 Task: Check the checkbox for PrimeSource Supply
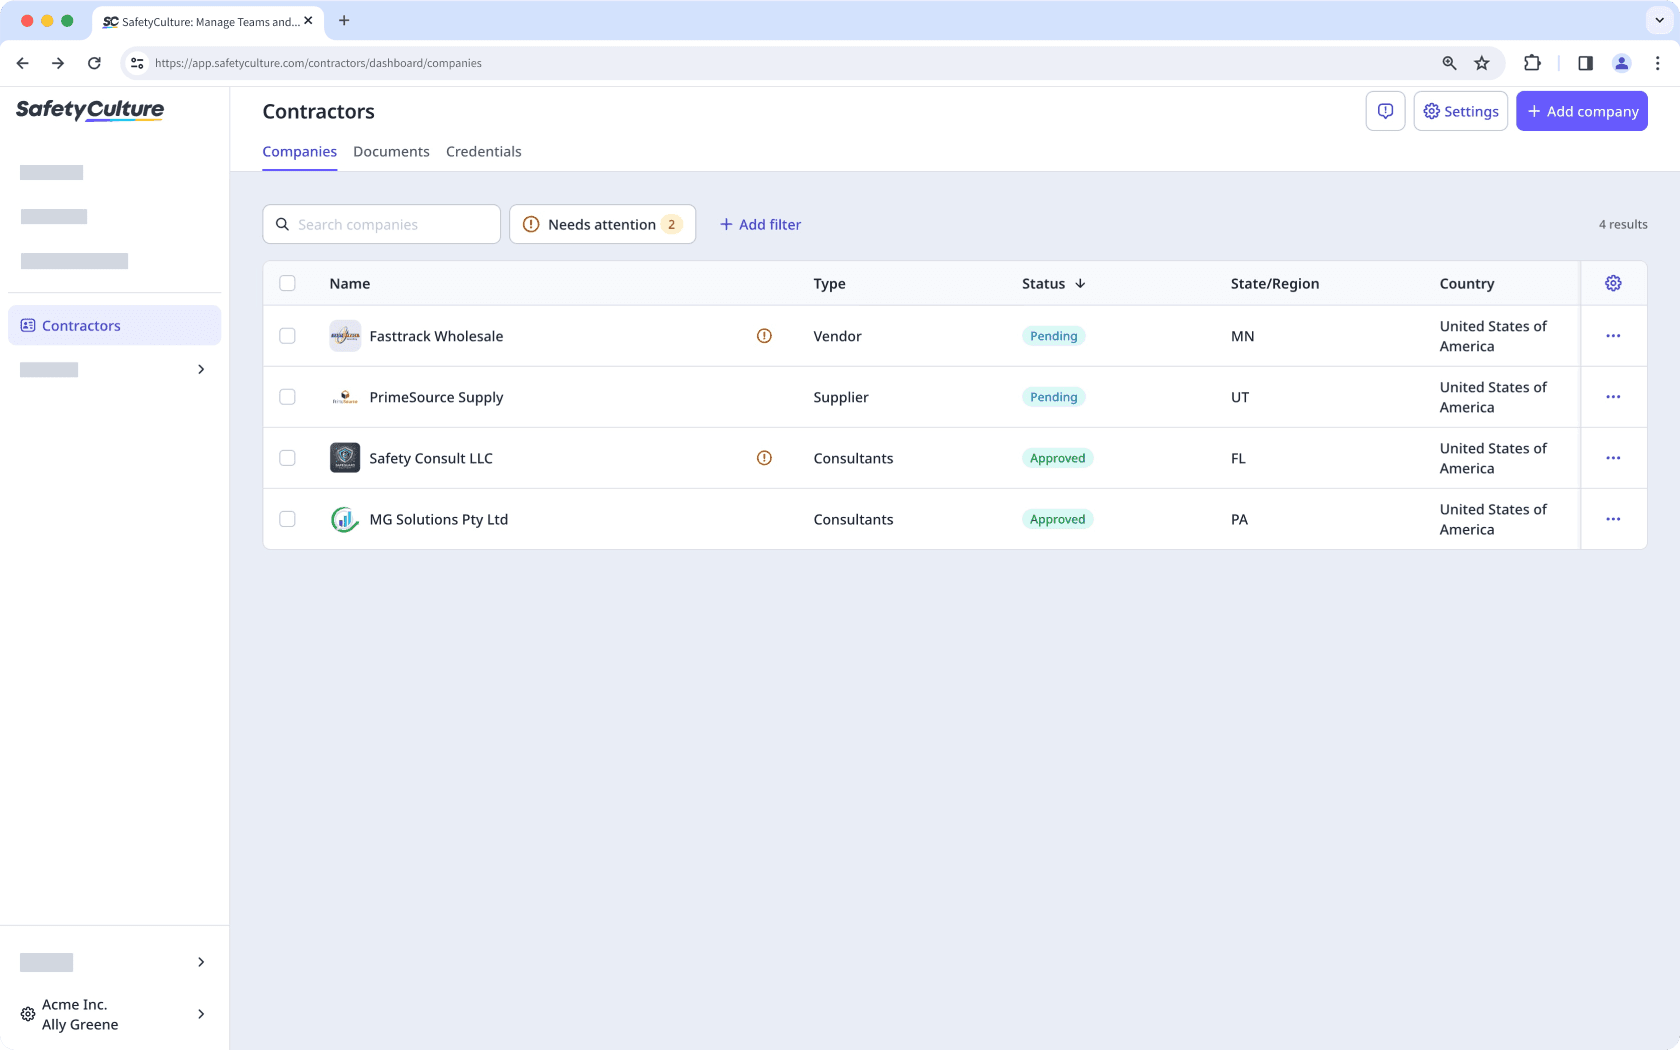288,397
